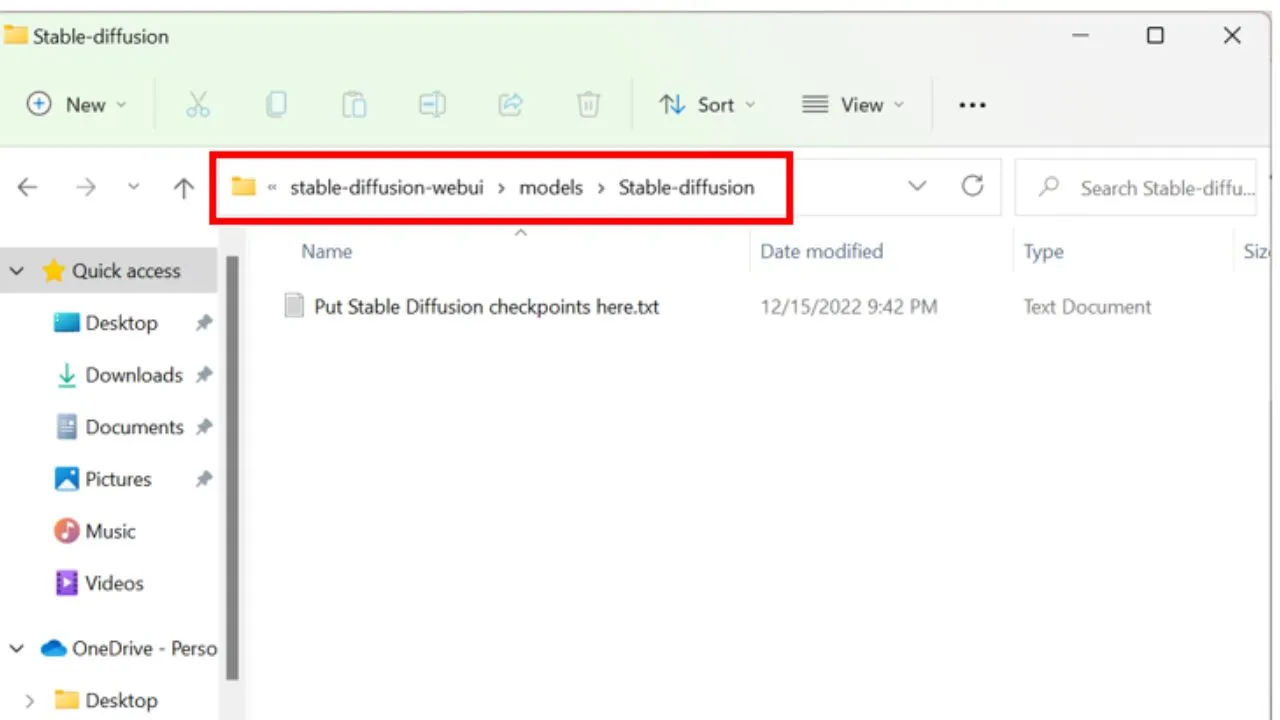Open the View layout dropdown
Image resolution: width=1280 pixels, height=720 pixels.
tap(853, 104)
